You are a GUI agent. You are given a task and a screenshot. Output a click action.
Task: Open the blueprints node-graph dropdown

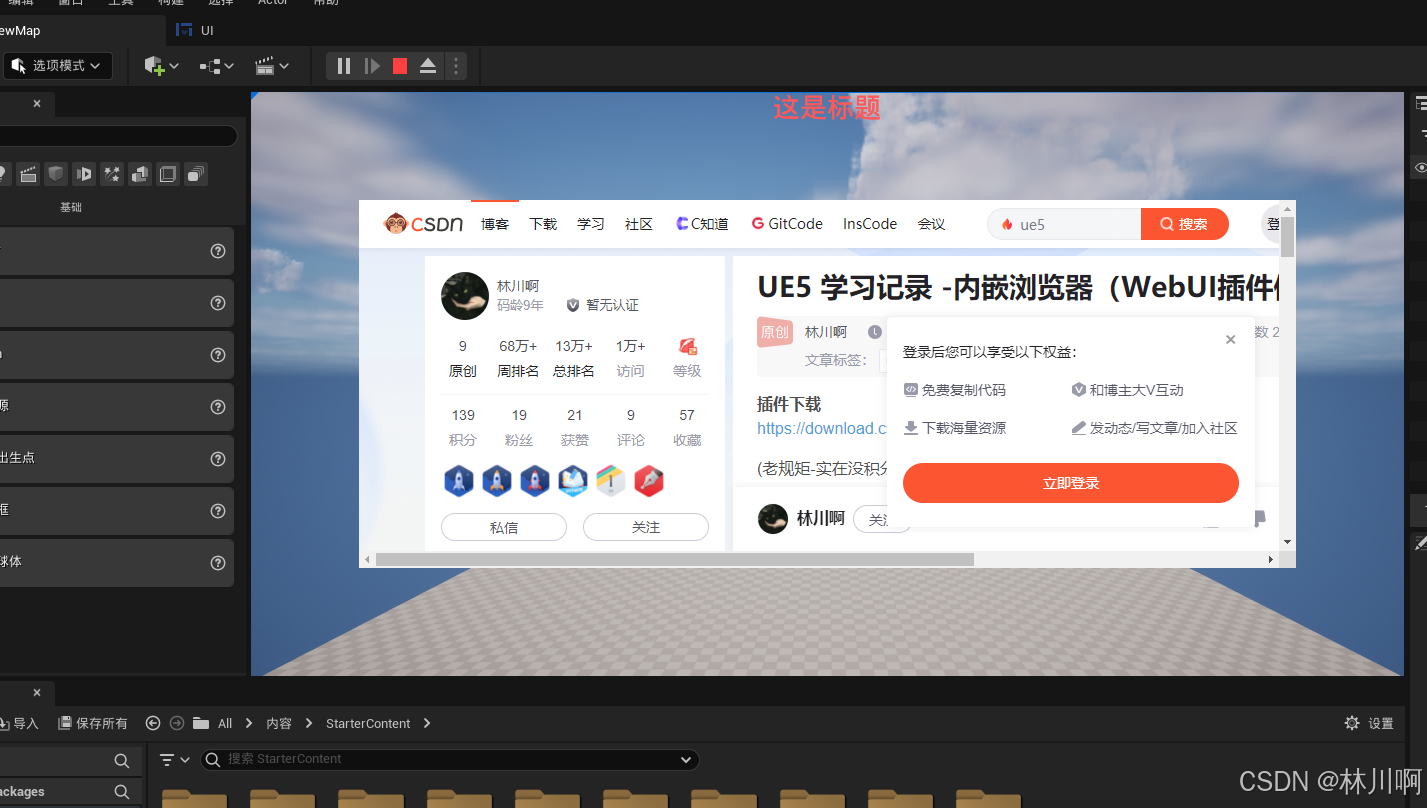tap(216, 66)
